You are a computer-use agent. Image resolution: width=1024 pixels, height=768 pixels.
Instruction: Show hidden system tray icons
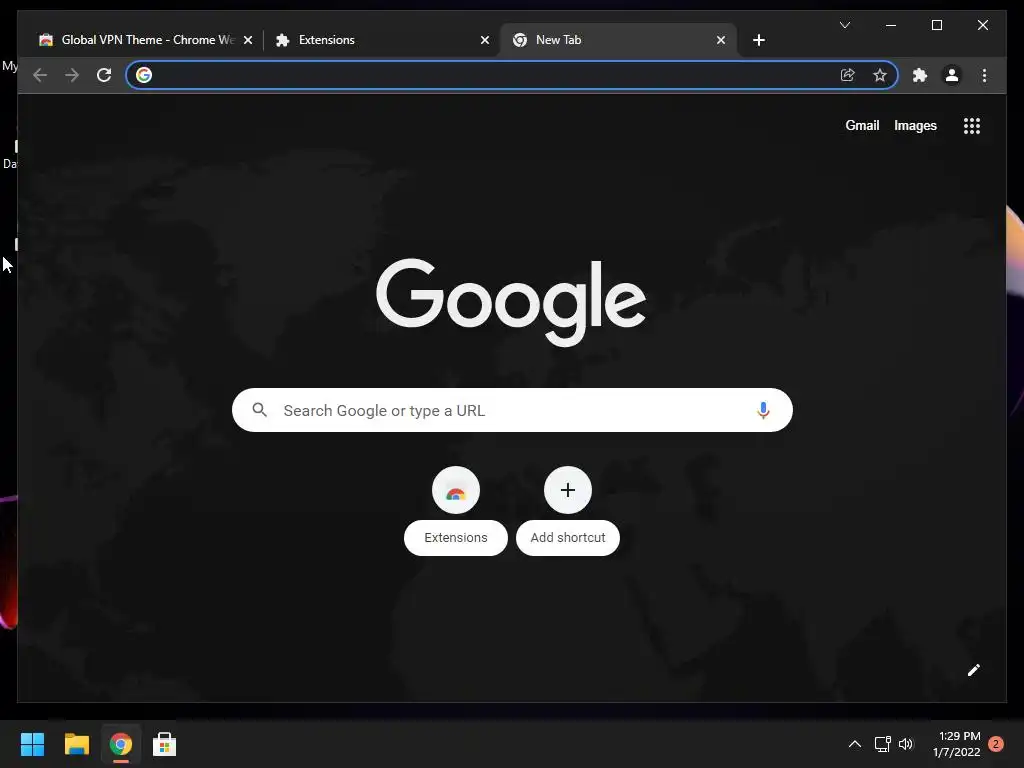pos(854,744)
